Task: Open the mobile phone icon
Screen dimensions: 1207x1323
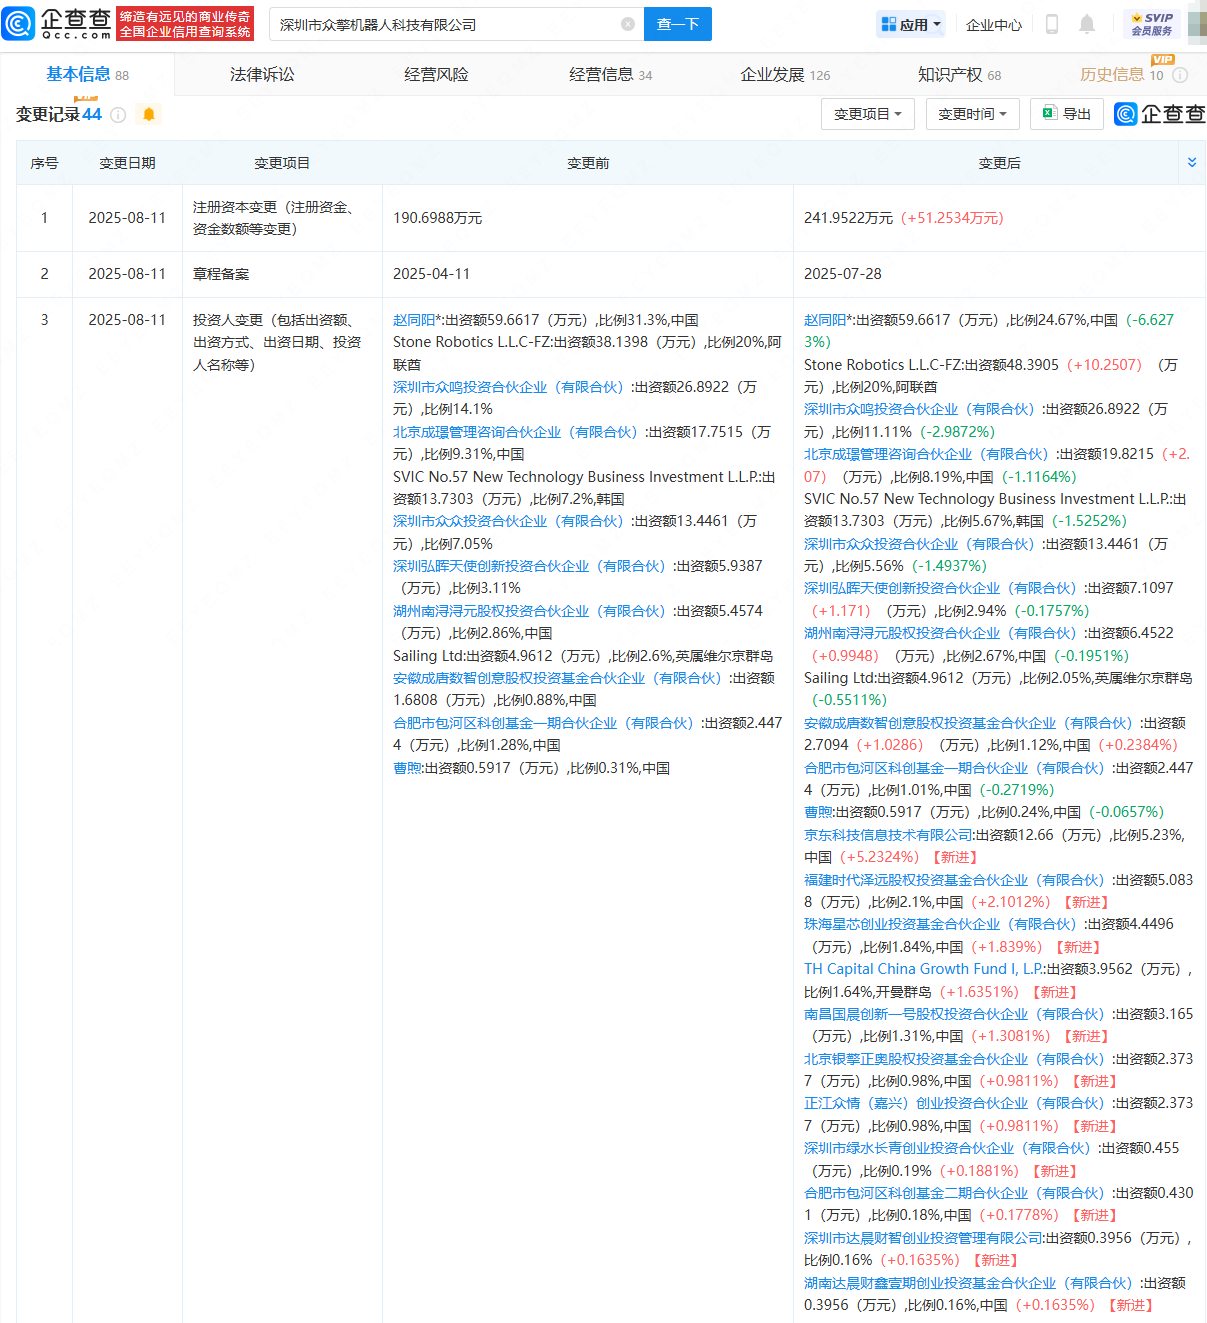Action: click(1052, 24)
